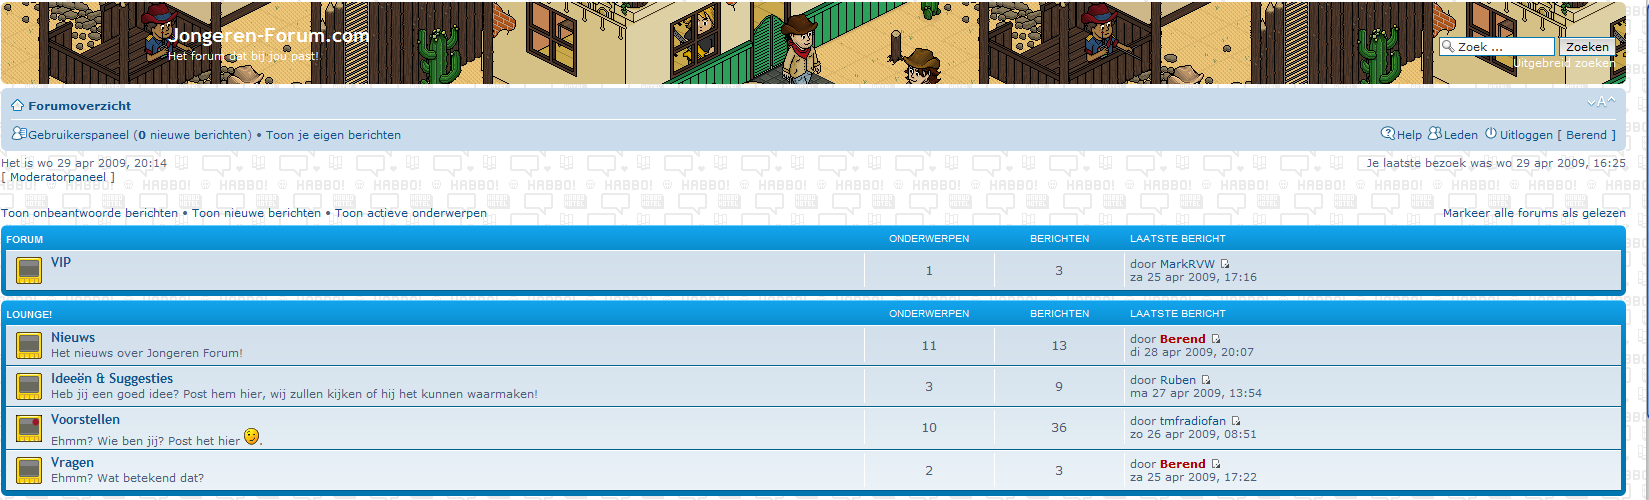Show your own posts via 'Toon je eigen berichten'
1649x500 pixels.
point(333,135)
